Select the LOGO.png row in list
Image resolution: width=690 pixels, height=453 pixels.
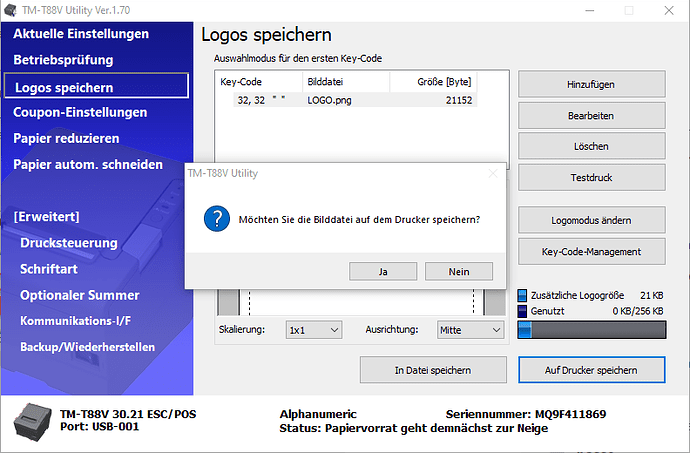coord(355,100)
